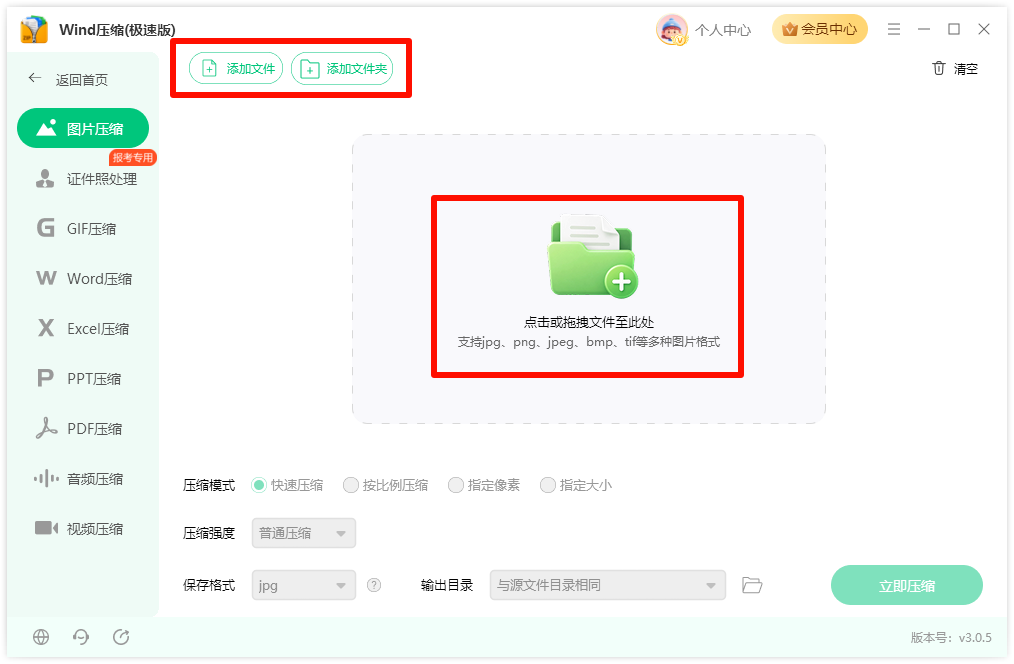This screenshot has height=664, width=1014.
Task: Select 快速压缩 compression mode
Action: point(287,485)
